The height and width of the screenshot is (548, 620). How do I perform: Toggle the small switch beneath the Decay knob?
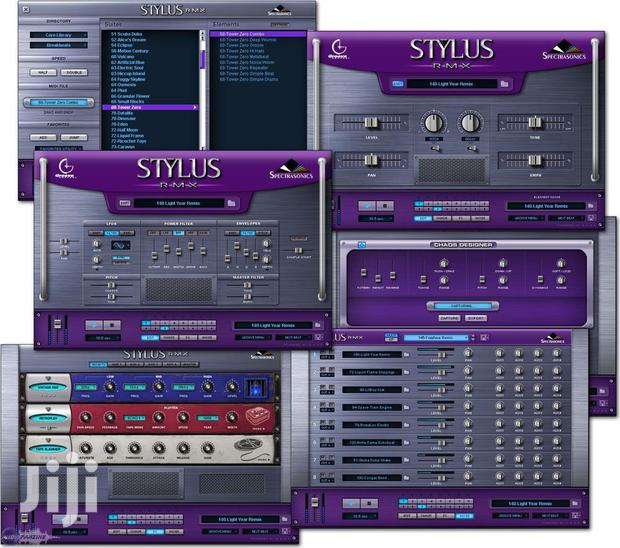[472, 148]
